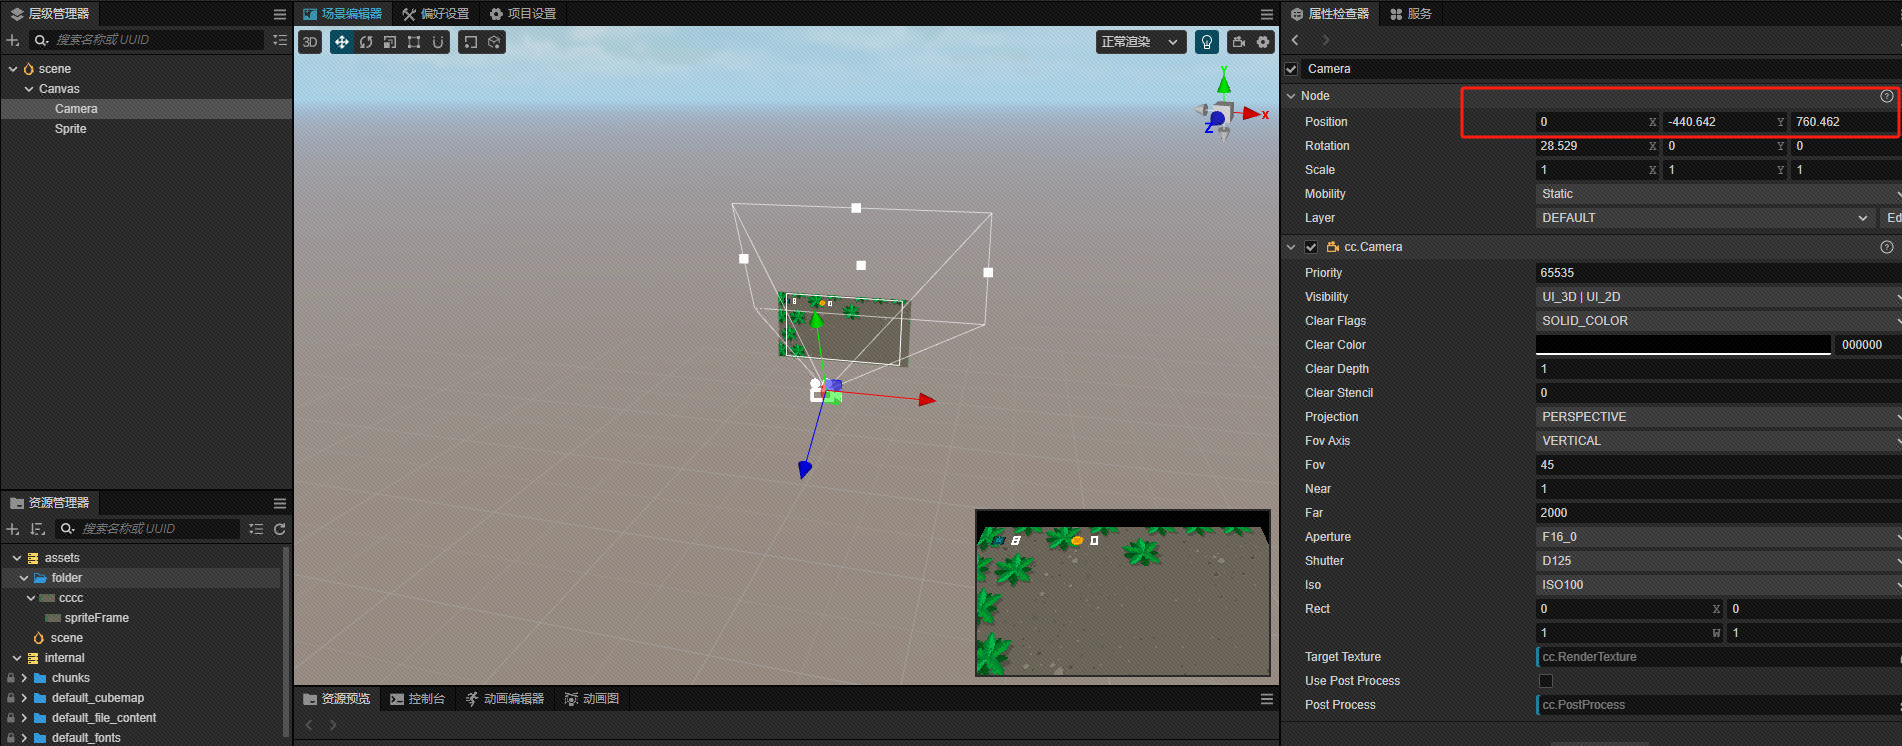
Task: Open the assets panel menu
Action: click(x=280, y=503)
